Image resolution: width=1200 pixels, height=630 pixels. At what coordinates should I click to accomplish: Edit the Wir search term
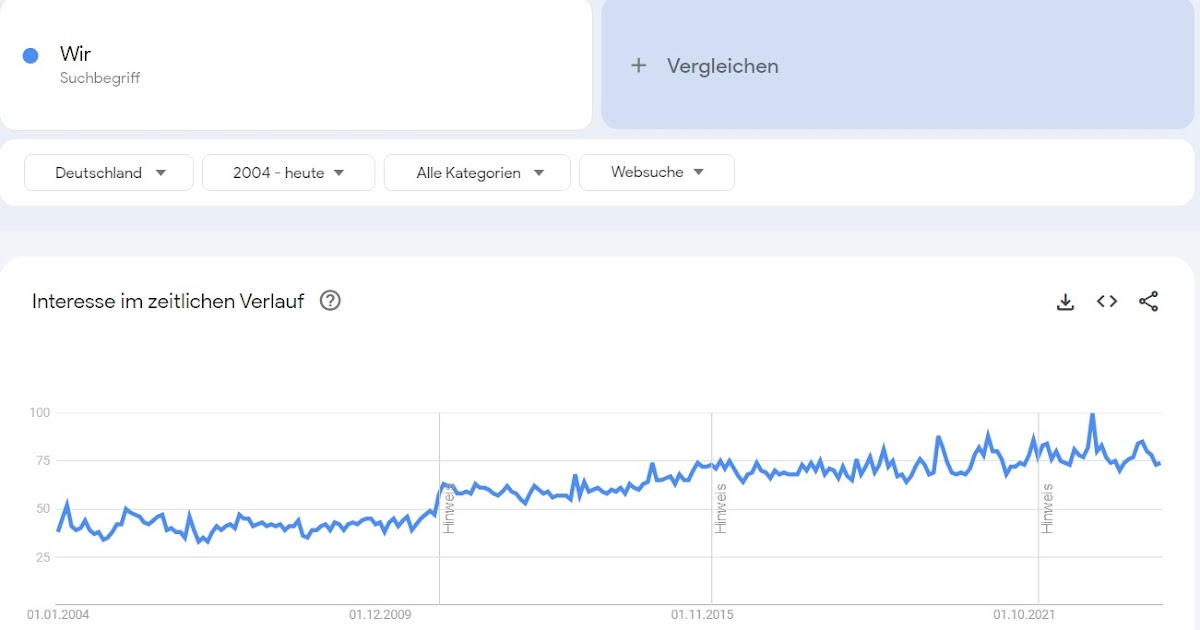pyautogui.click(x=76, y=54)
